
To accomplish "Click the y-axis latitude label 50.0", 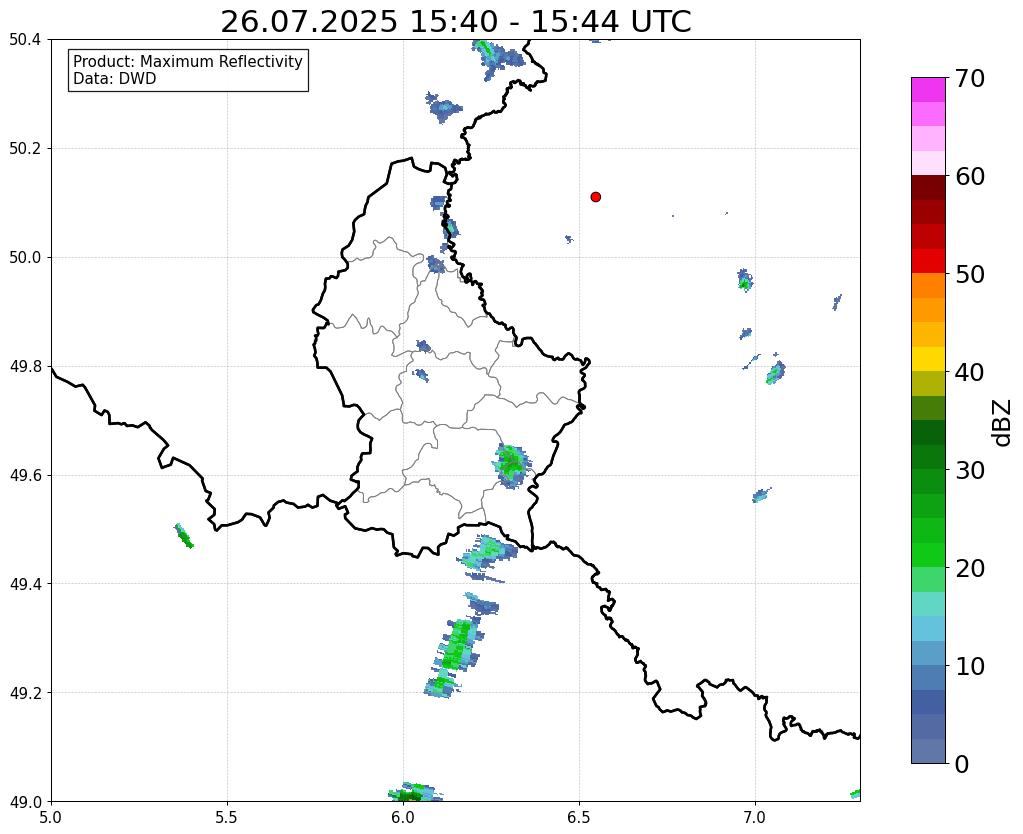I will tap(25, 258).
